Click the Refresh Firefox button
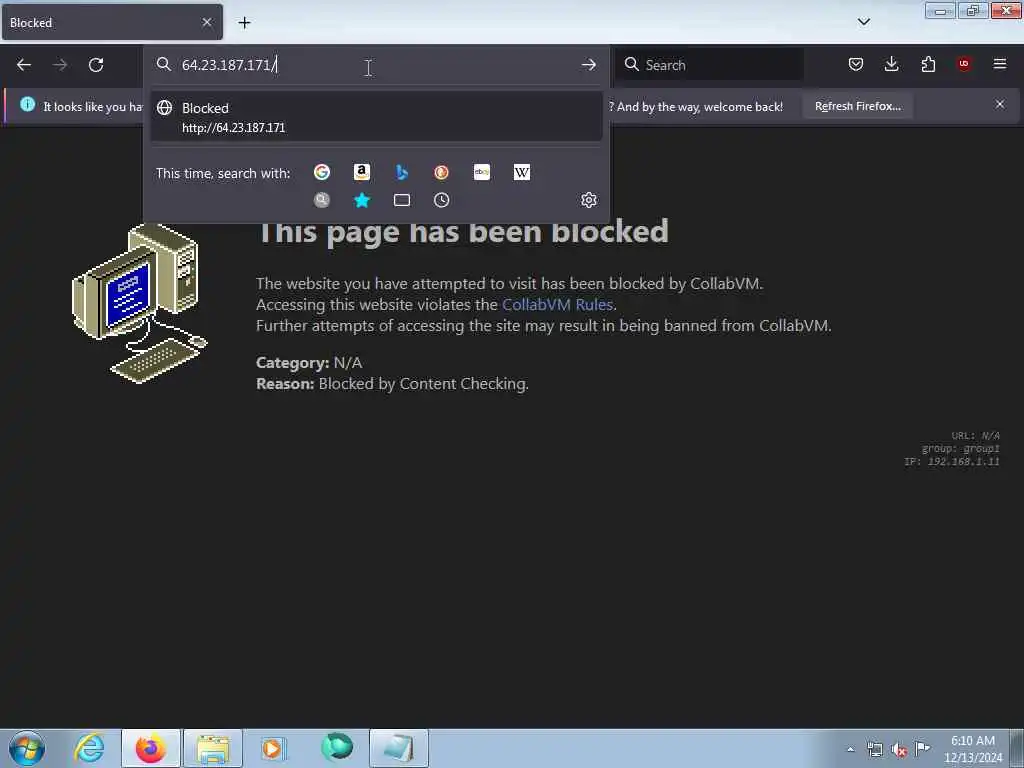The height and width of the screenshot is (768, 1024). coord(857,106)
